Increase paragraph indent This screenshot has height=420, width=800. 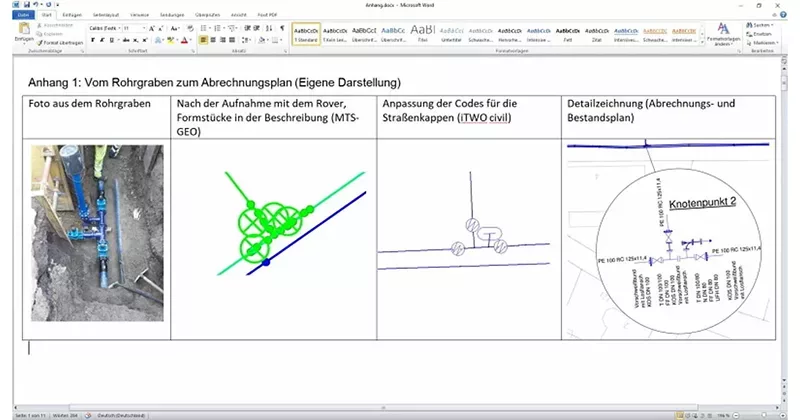click(257, 29)
